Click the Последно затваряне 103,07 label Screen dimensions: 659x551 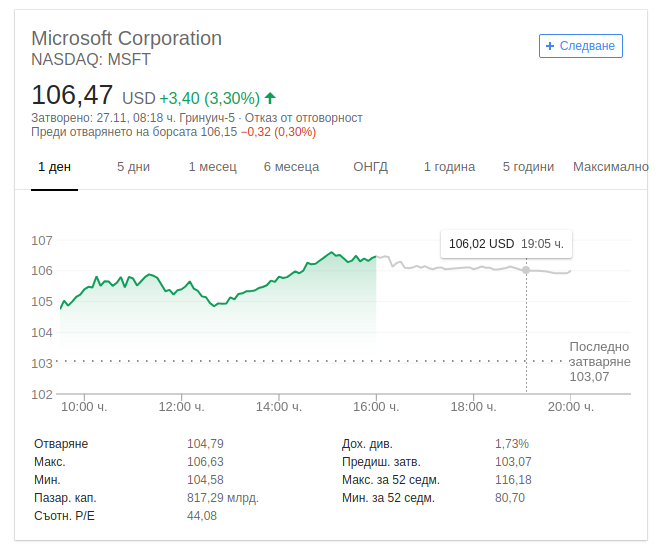point(600,361)
